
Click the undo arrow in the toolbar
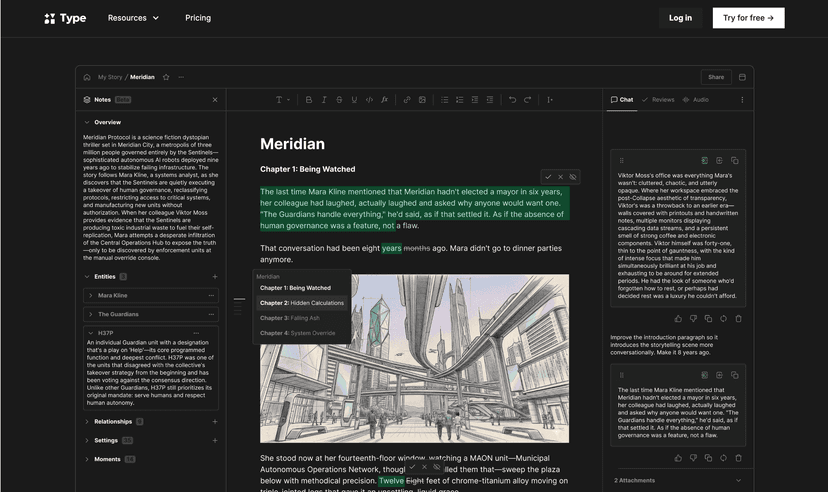[x=513, y=100]
